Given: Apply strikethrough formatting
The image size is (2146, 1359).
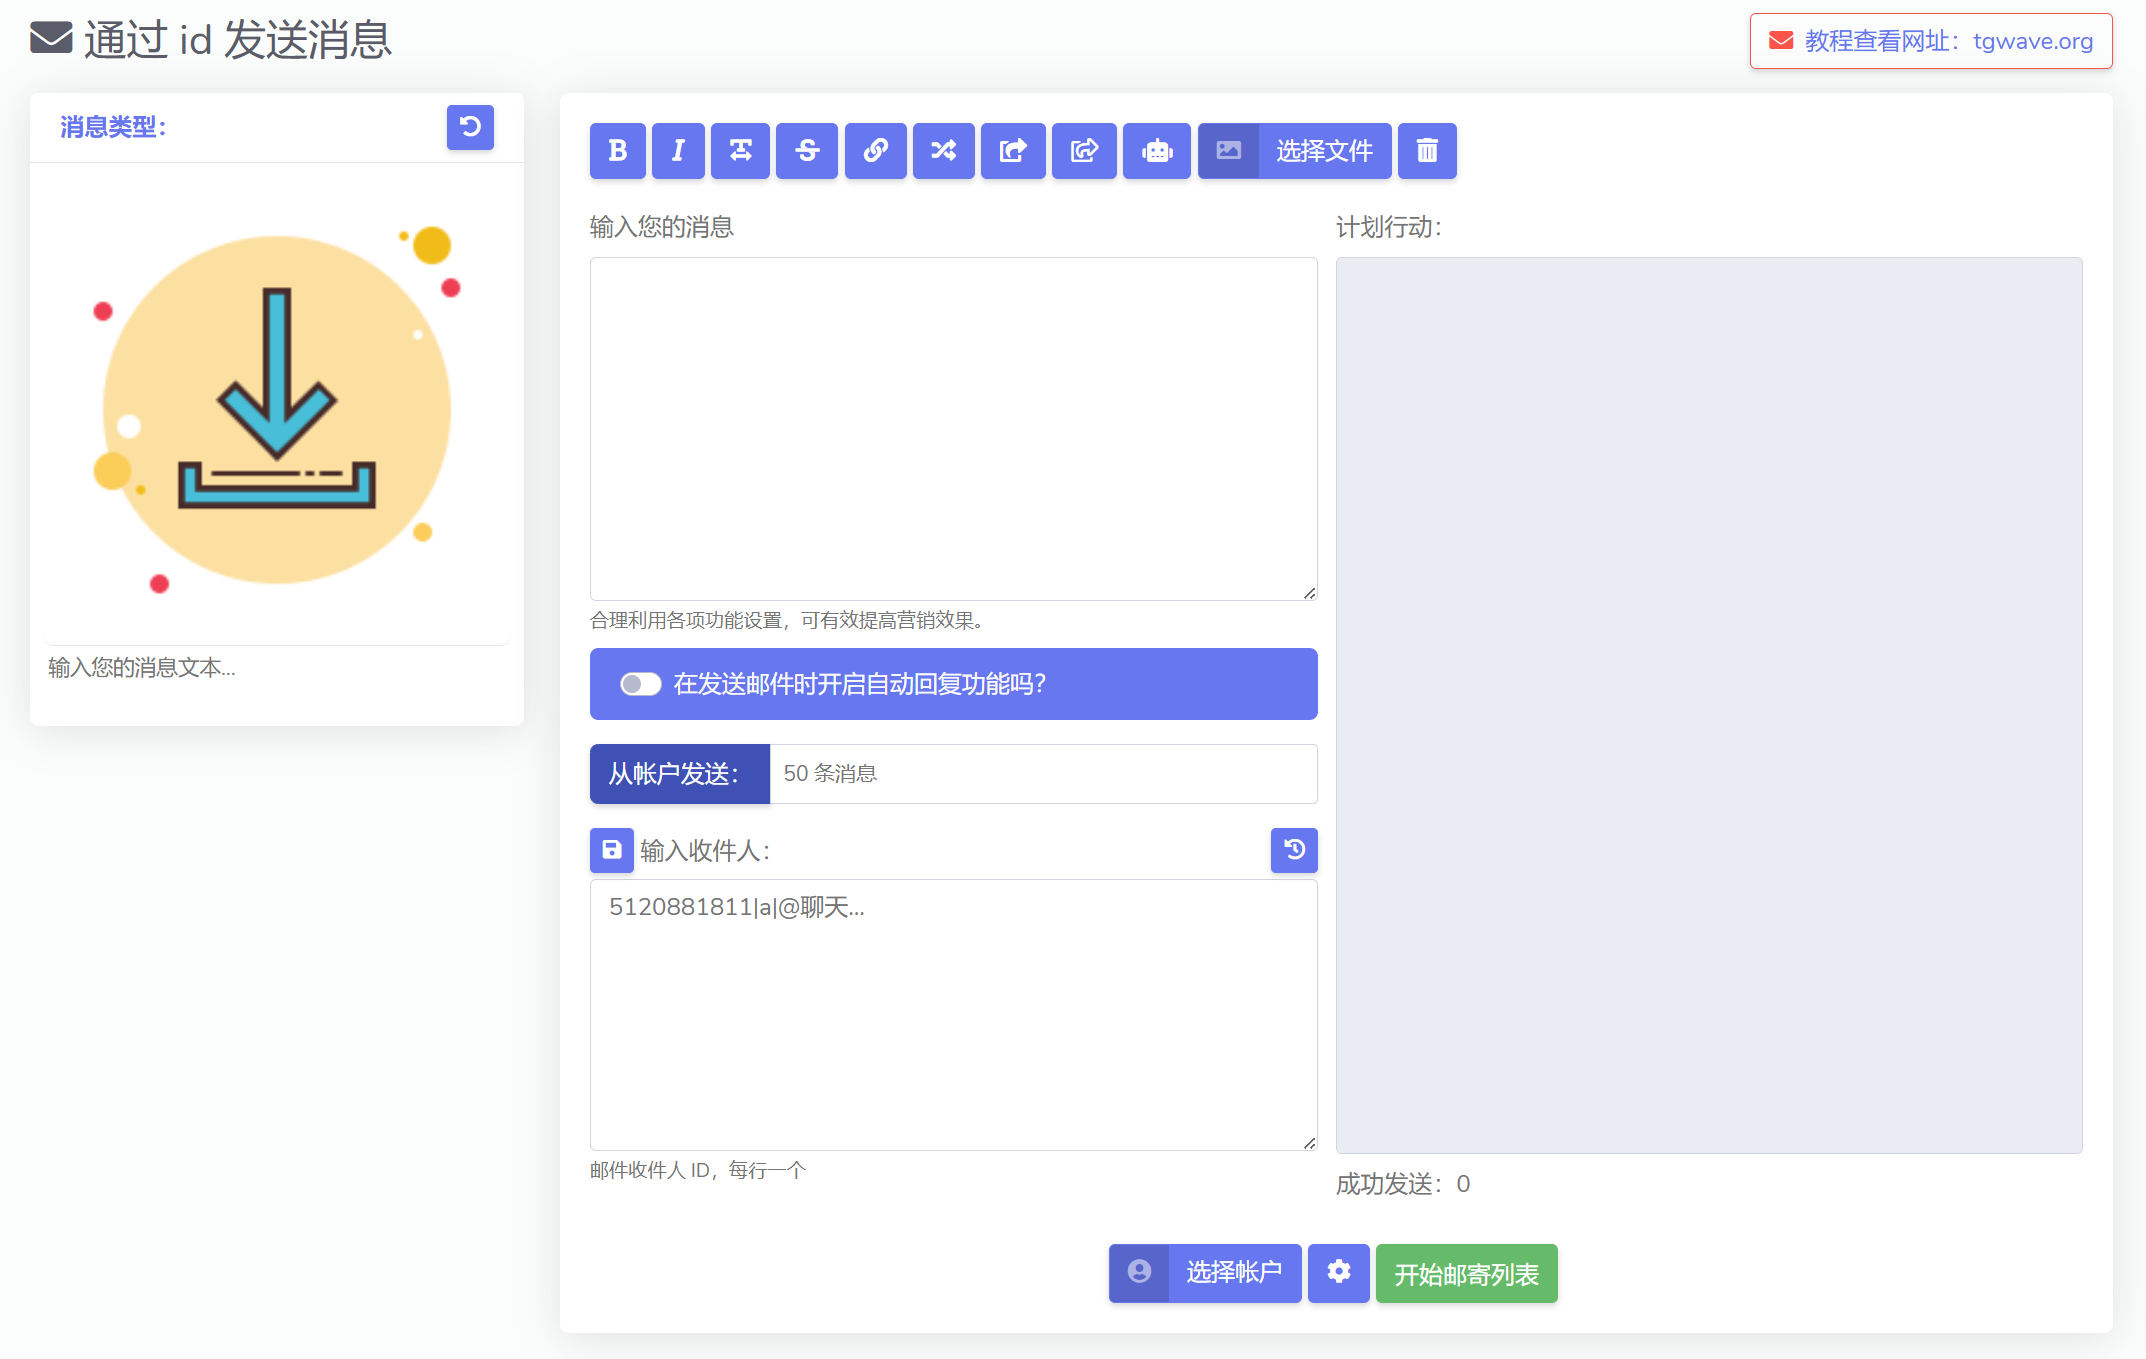Looking at the screenshot, I should pyautogui.click(x=806, y=151).
